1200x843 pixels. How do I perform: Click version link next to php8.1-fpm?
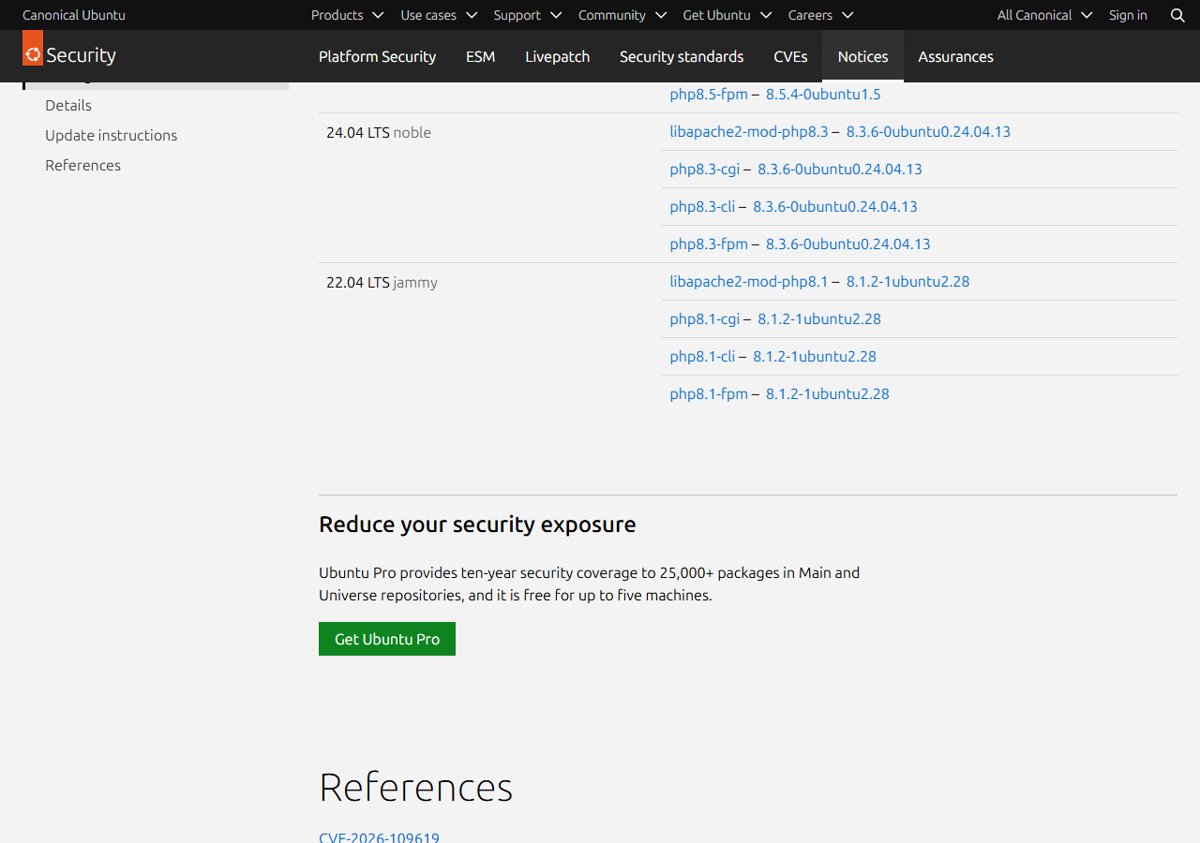click(828, 394)
